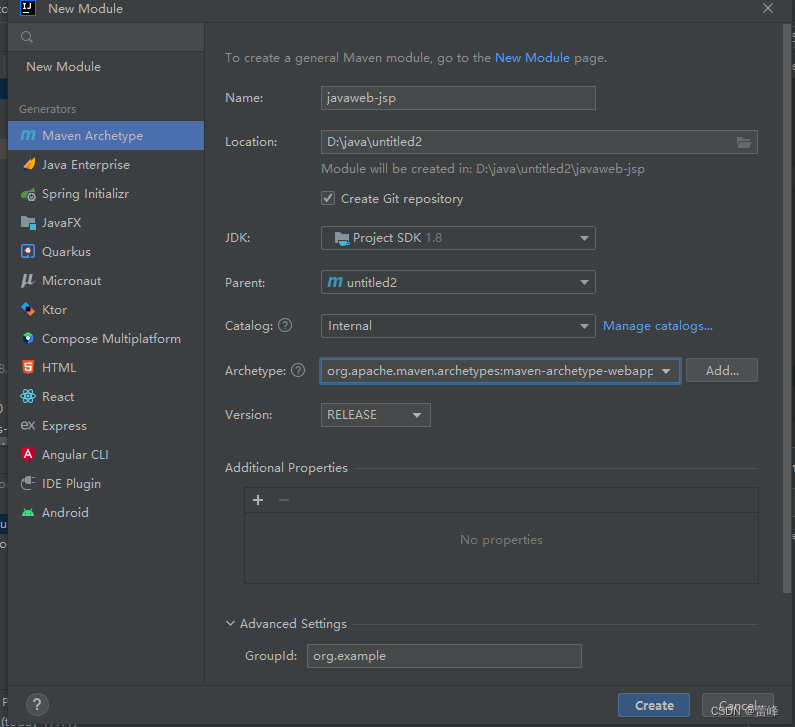Screen dimensions: 795x727
Task: Select the Quarkus generator icon
Action: (28, 251)
